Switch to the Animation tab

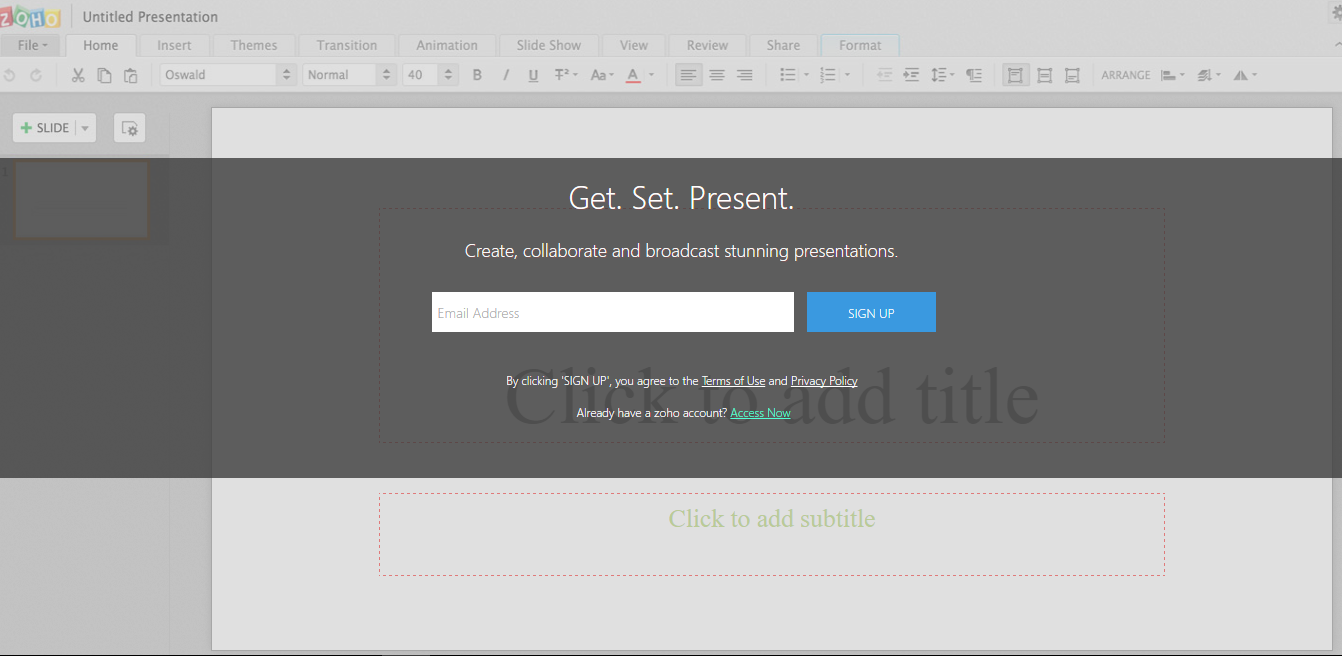pos(447,45)
